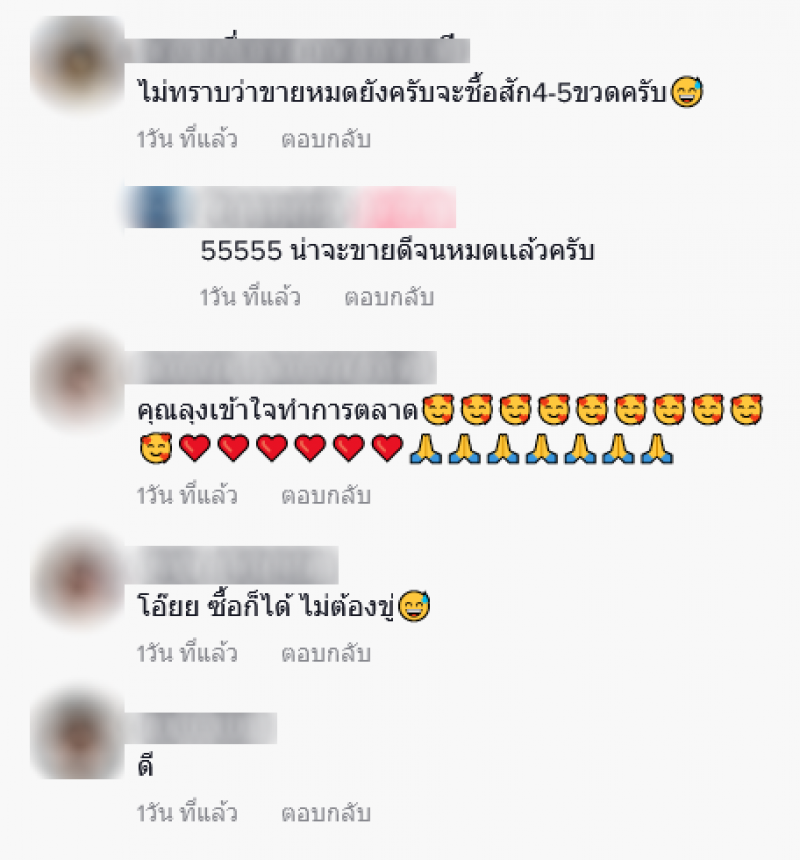Open the first commenter's blurred profile picture

77,63
